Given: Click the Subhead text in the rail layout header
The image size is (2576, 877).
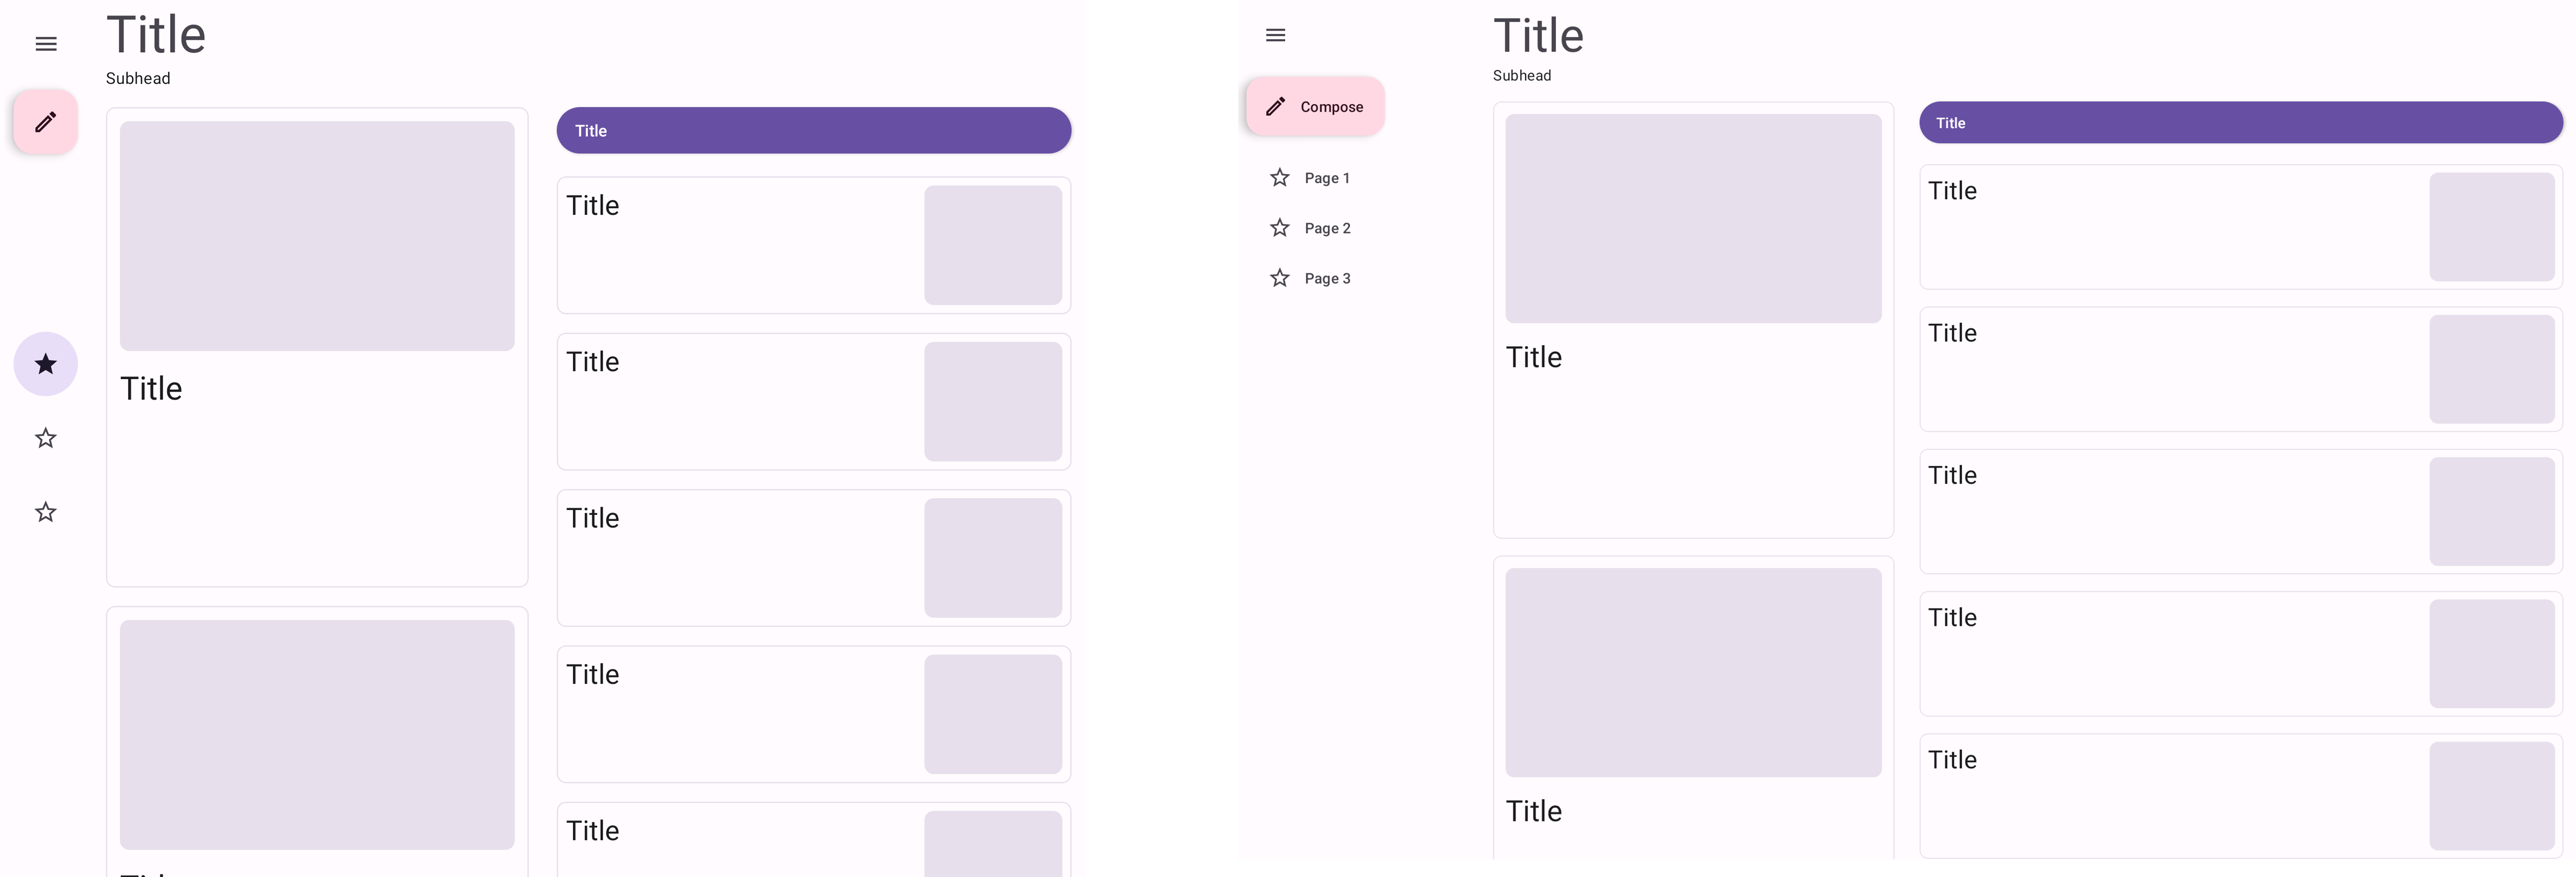Looking at the screenshot, I should tap(138, 79).
